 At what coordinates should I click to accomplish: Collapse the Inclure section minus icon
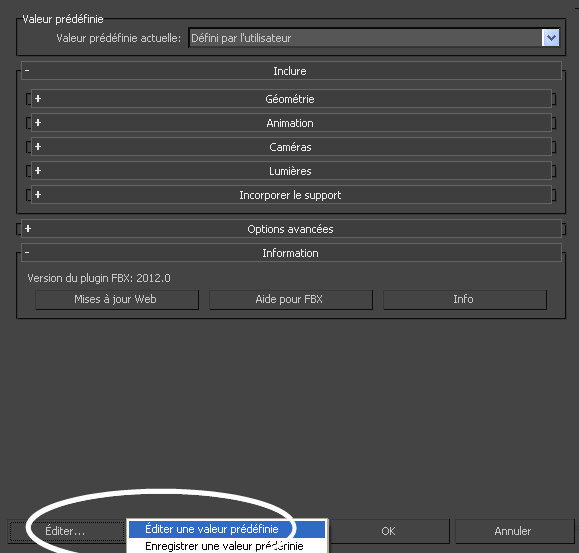tap(27, 70)
